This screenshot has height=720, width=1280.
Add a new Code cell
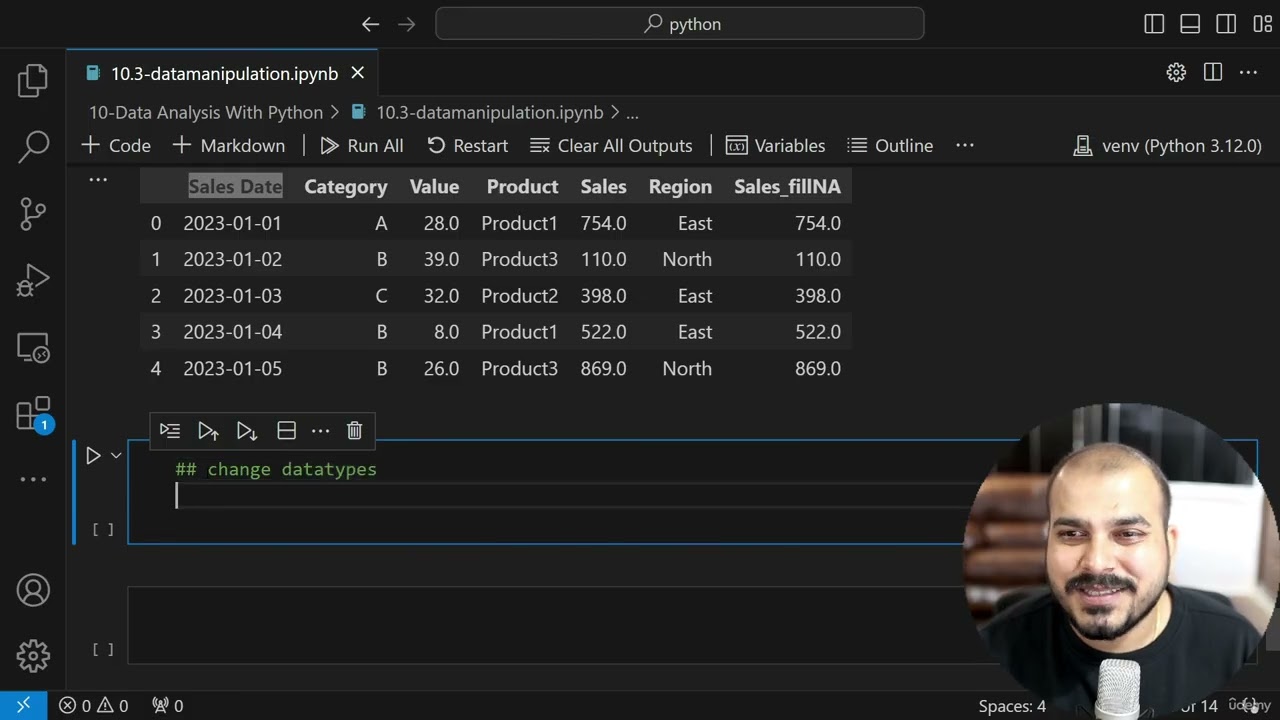116,145
